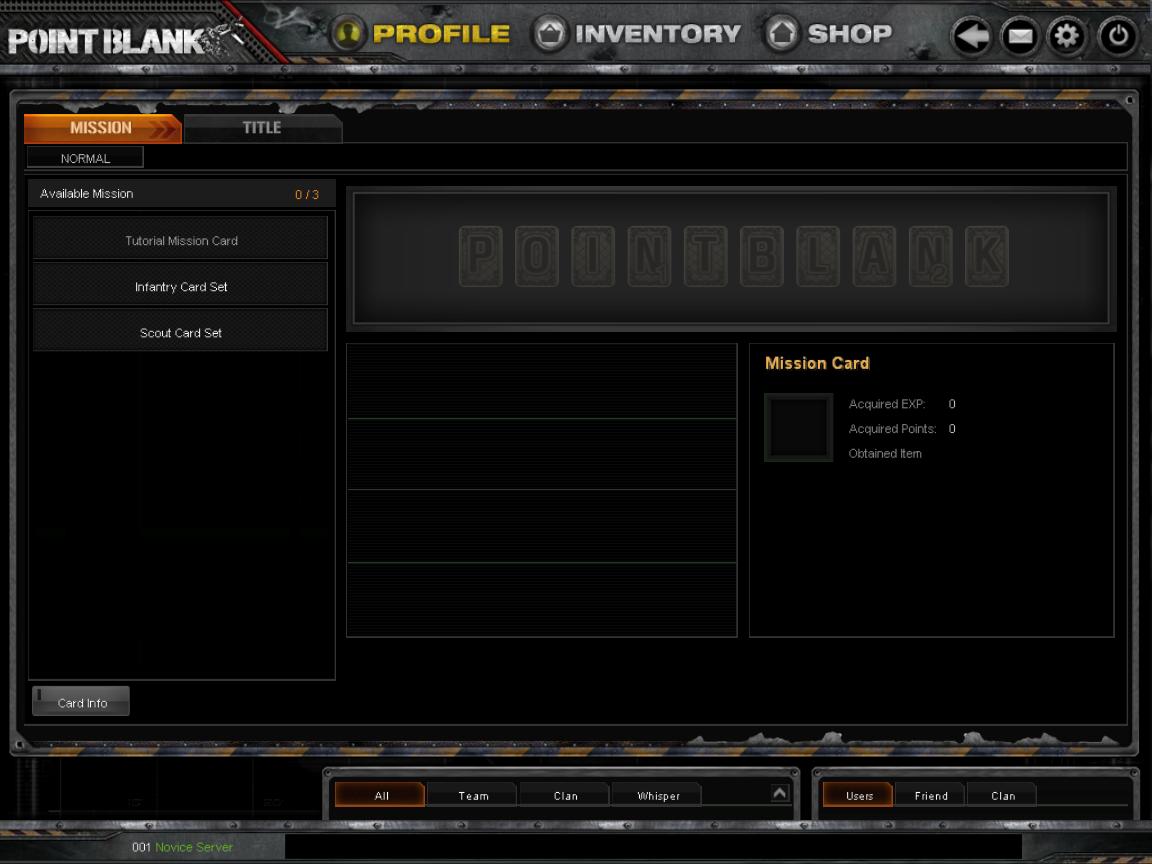The height and width of the screenshot is (864, 1152).
Task: Click the K card slot in banner
Action: pos(987,256)
